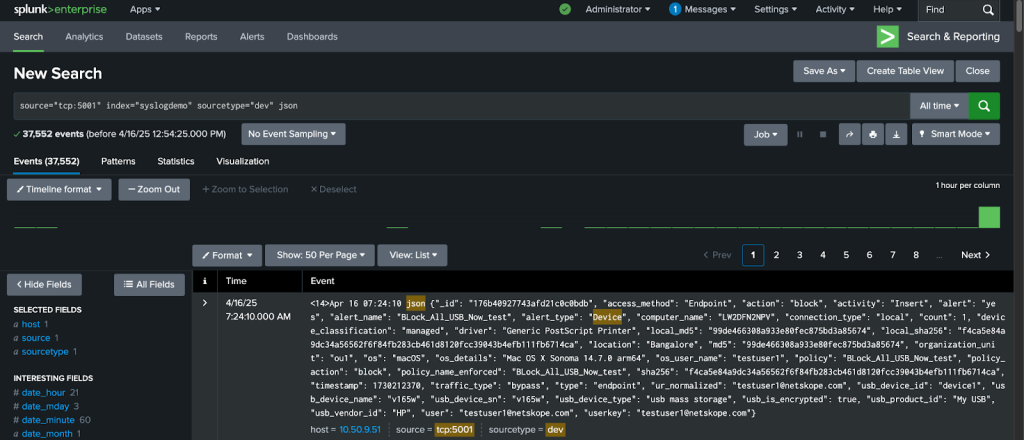Open the No Event Sampling dropdown
The height and width of the screenshot is (440, 1024).
tap(293, 134)
